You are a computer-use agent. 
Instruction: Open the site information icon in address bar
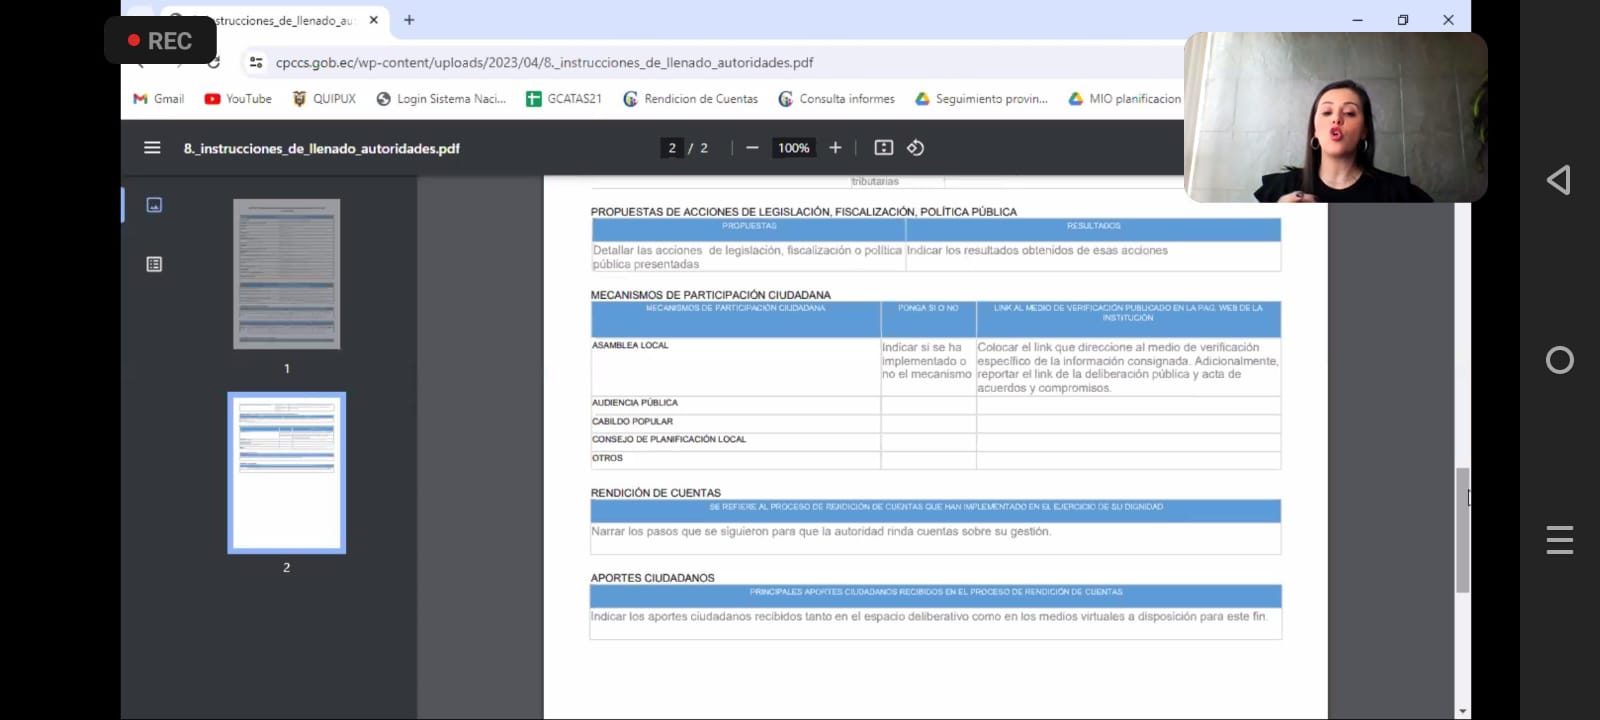(x=256, y=62)
